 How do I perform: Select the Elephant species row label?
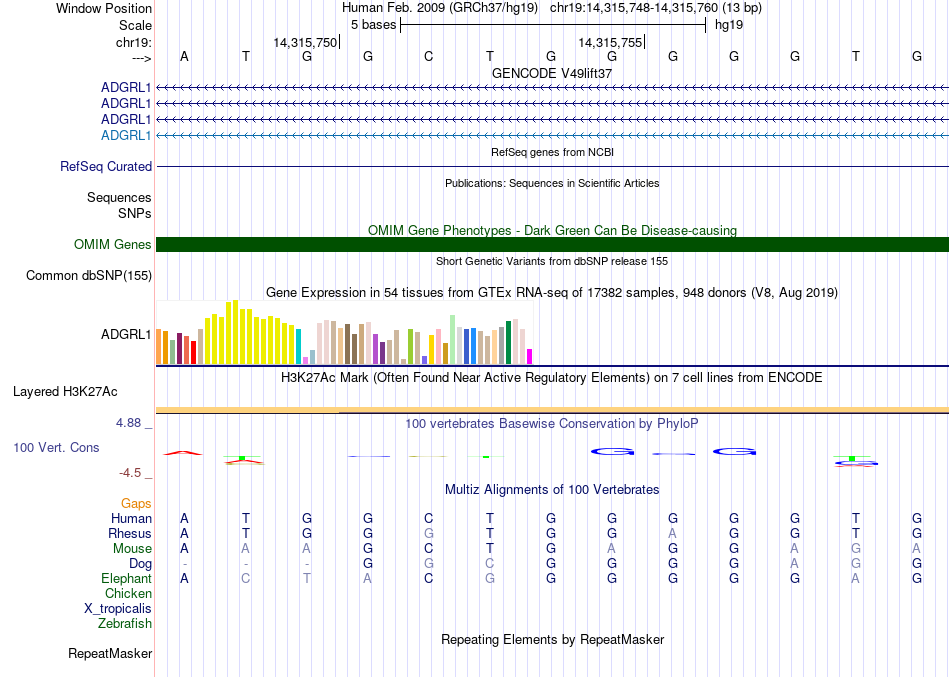point(126,579)
